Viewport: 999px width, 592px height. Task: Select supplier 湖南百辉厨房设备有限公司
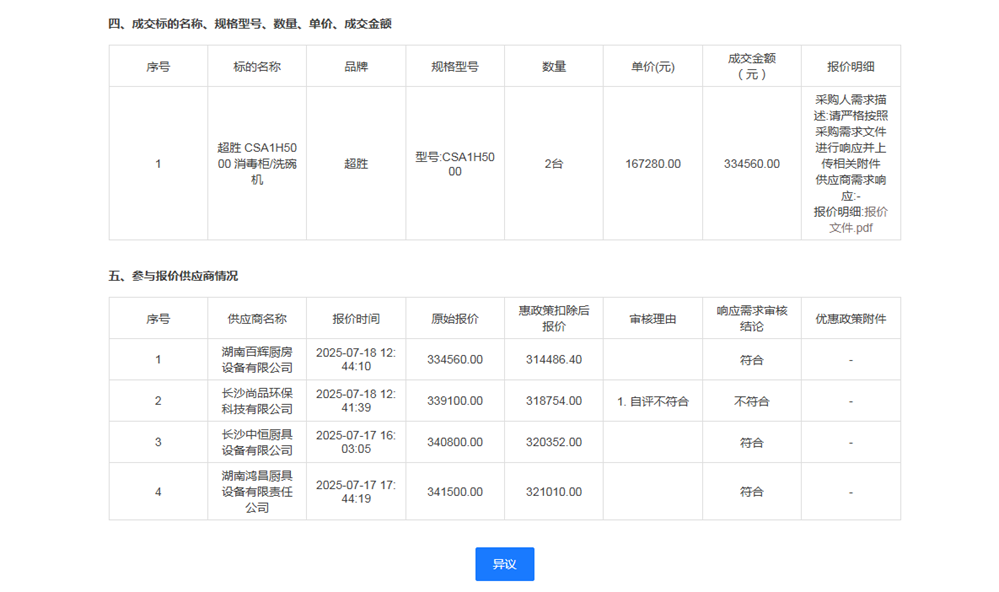257,359
